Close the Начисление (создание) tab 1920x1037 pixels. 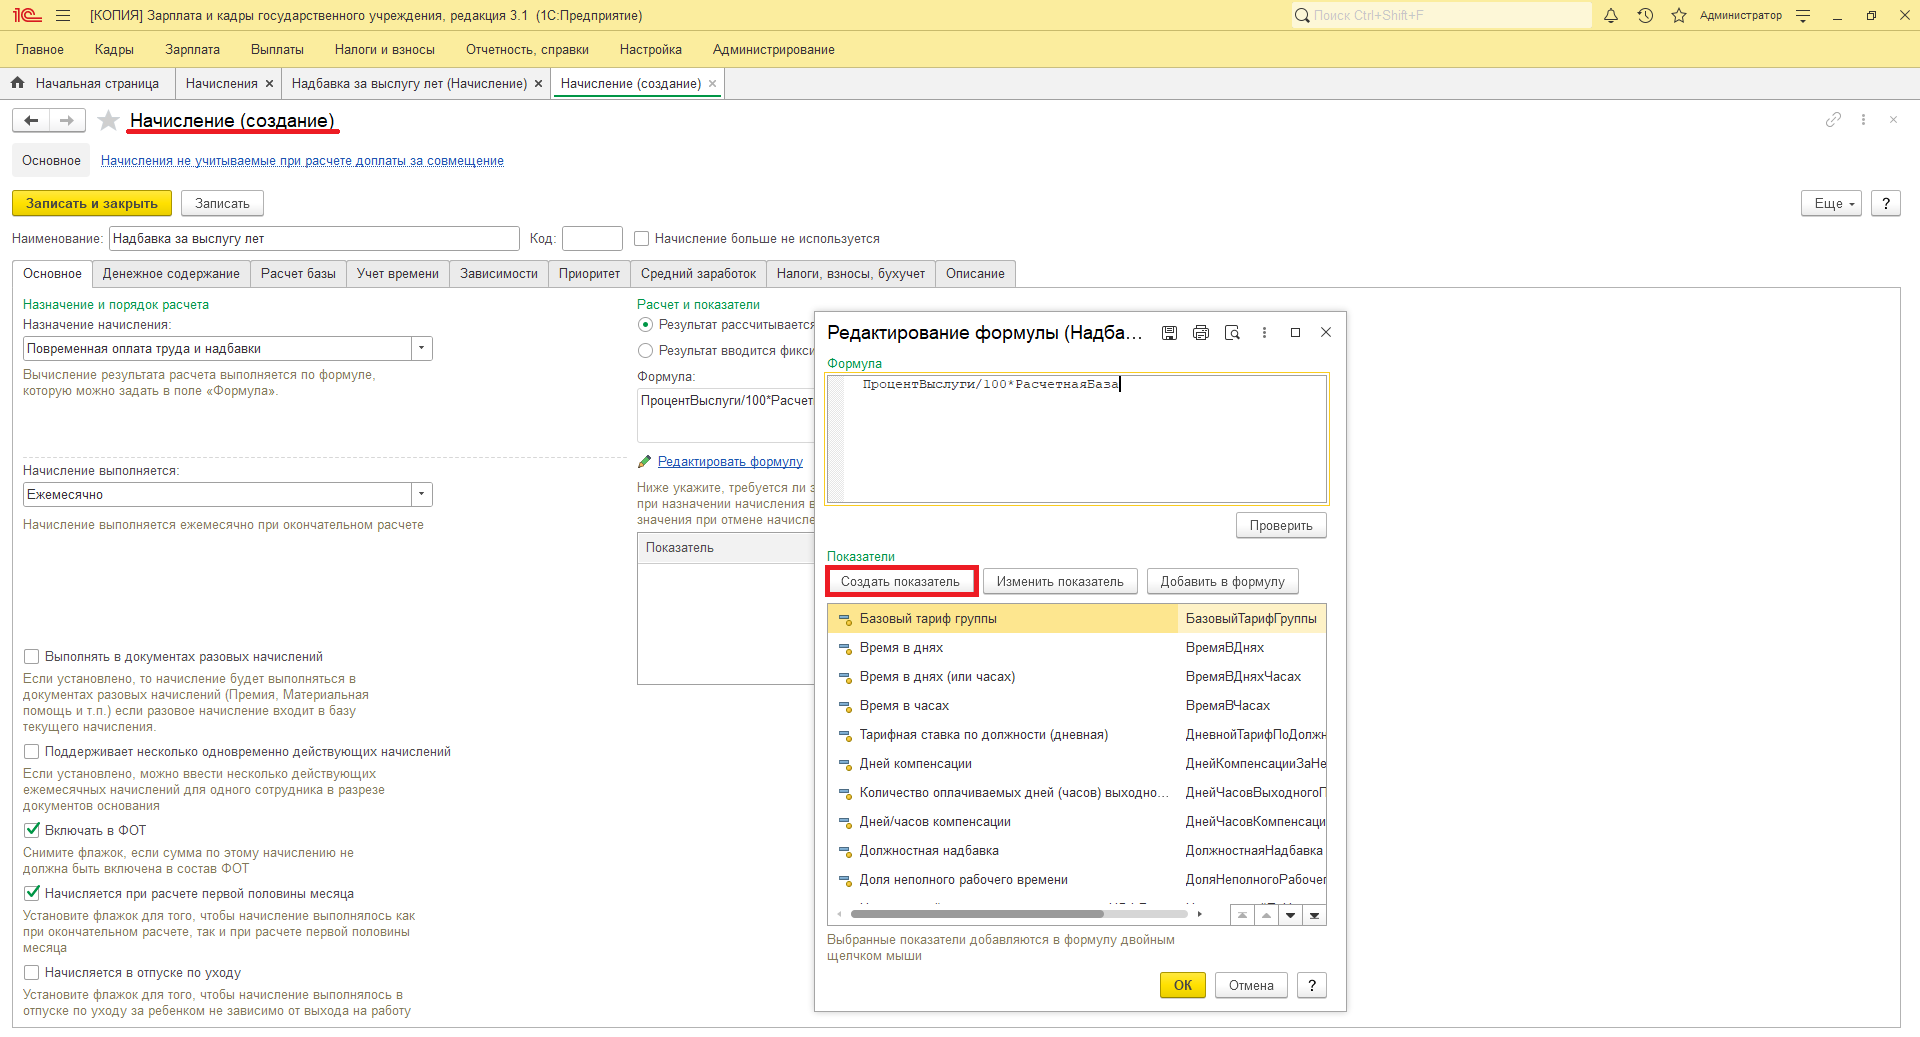tap(712, 84)
